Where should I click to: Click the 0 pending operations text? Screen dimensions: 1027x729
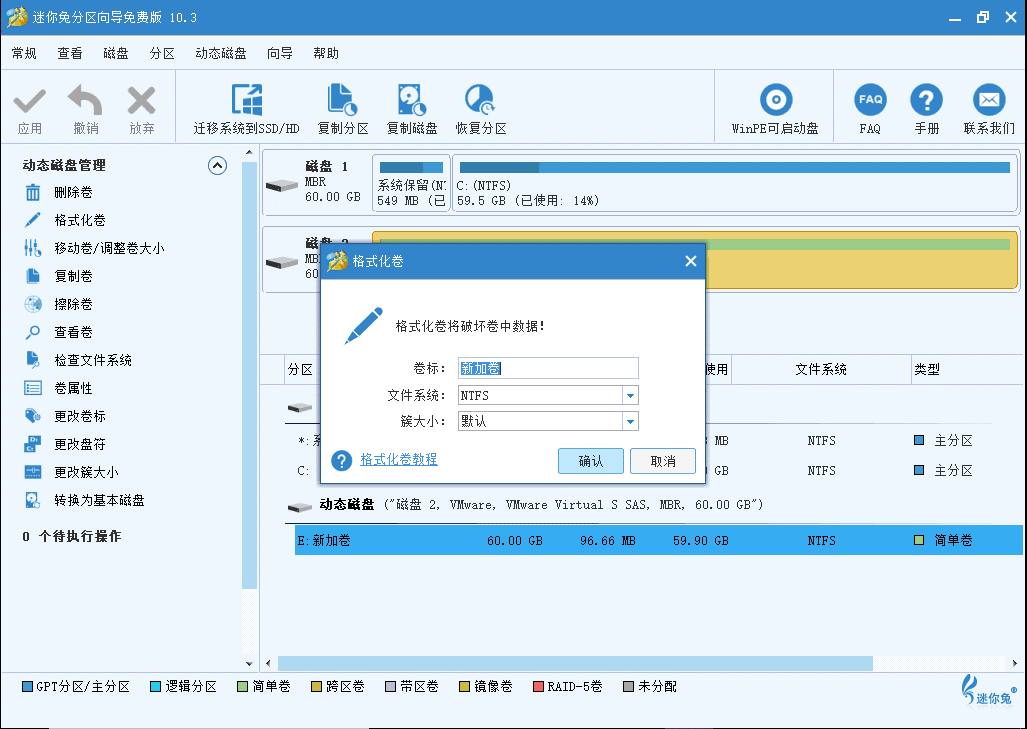[x=71, y=536]
